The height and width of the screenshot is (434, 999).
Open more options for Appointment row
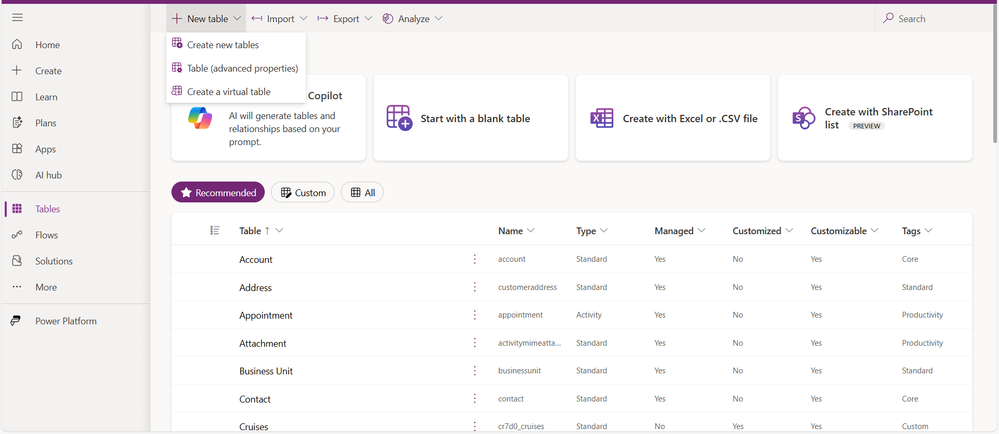[475, 315]
